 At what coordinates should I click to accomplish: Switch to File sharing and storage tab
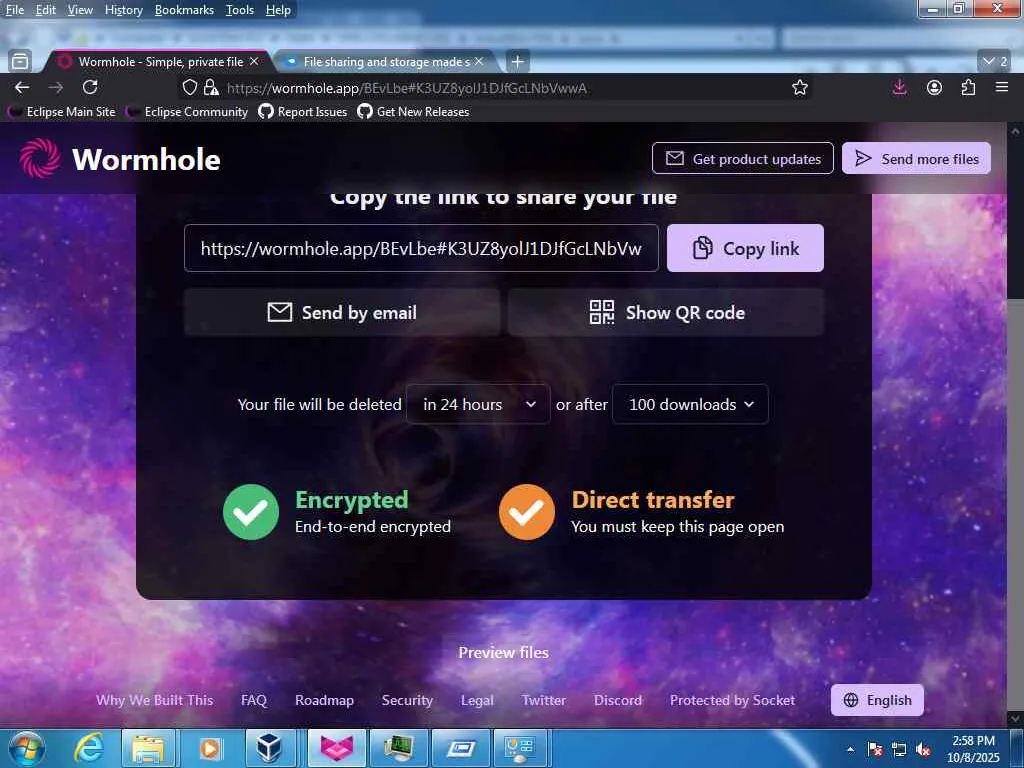pos(385,61)
